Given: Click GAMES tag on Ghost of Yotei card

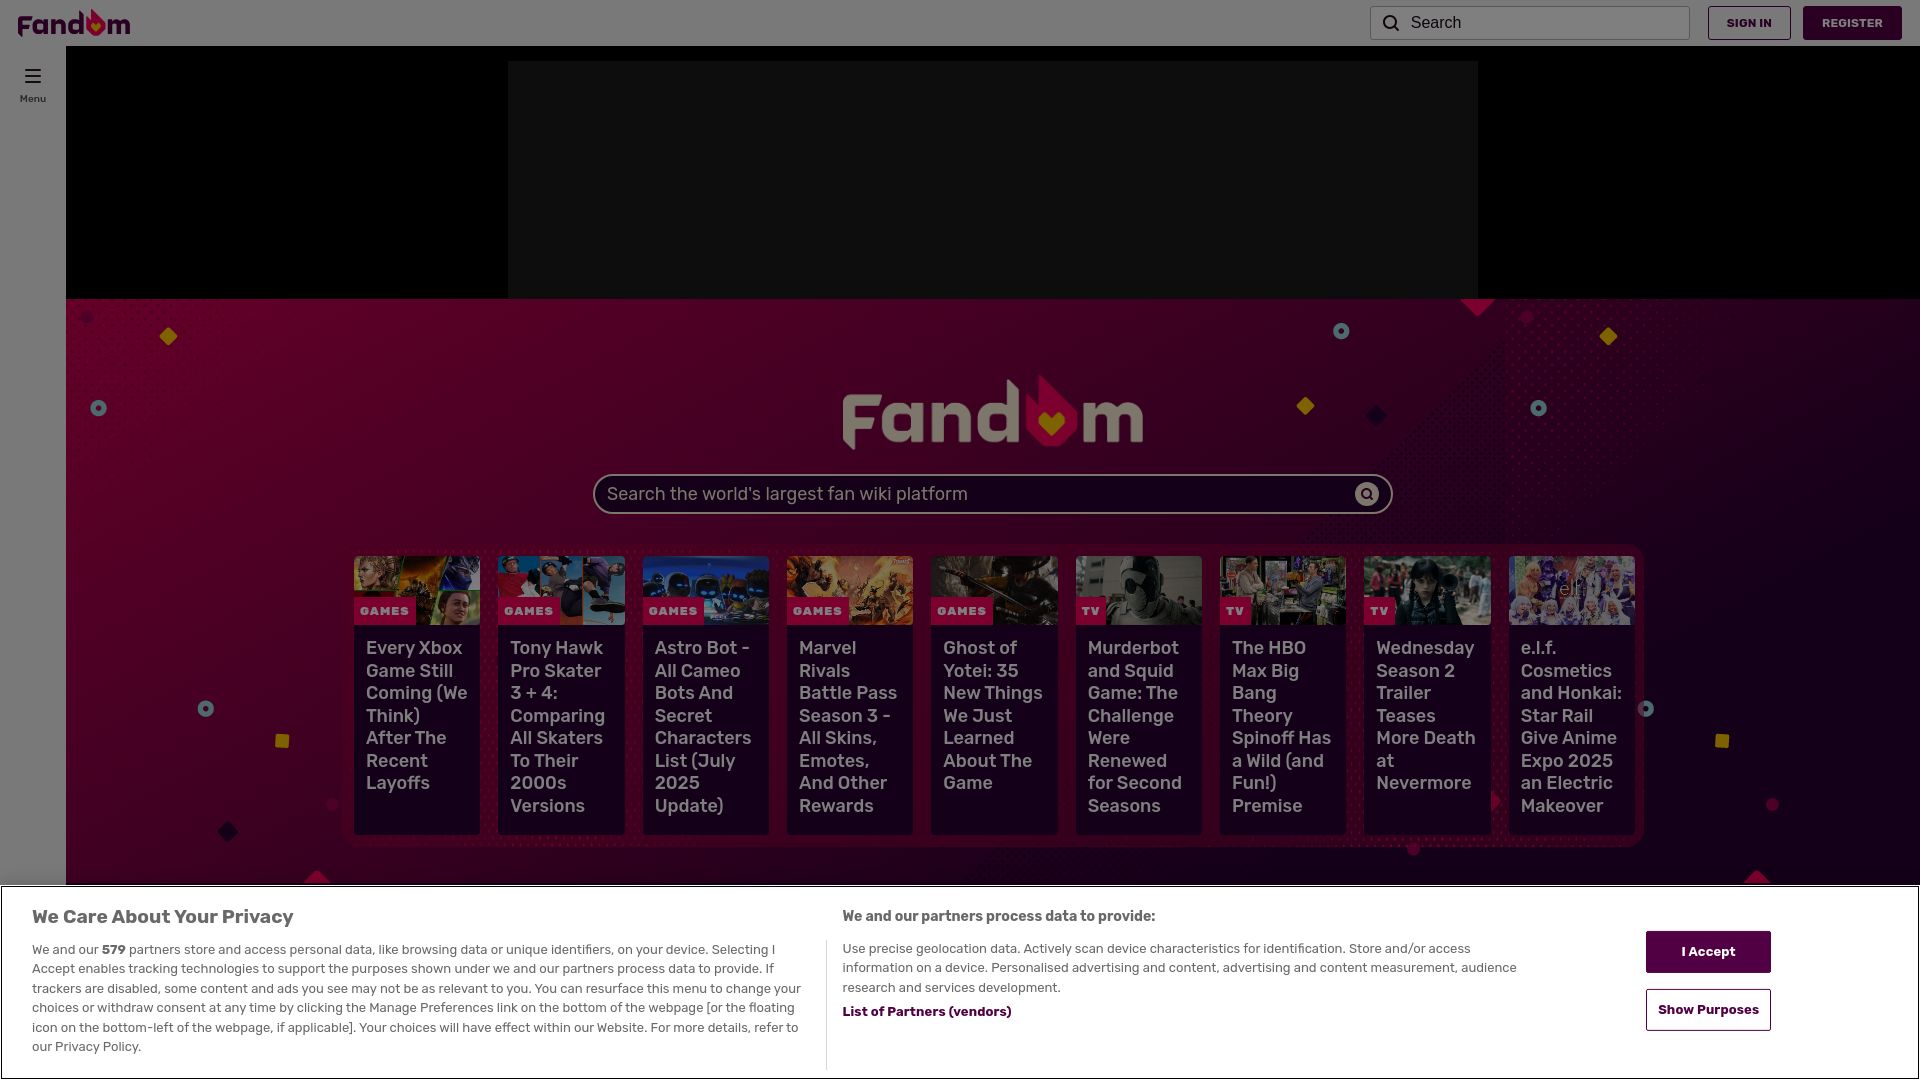Looking at the screenshot, I should coord(962,611).
